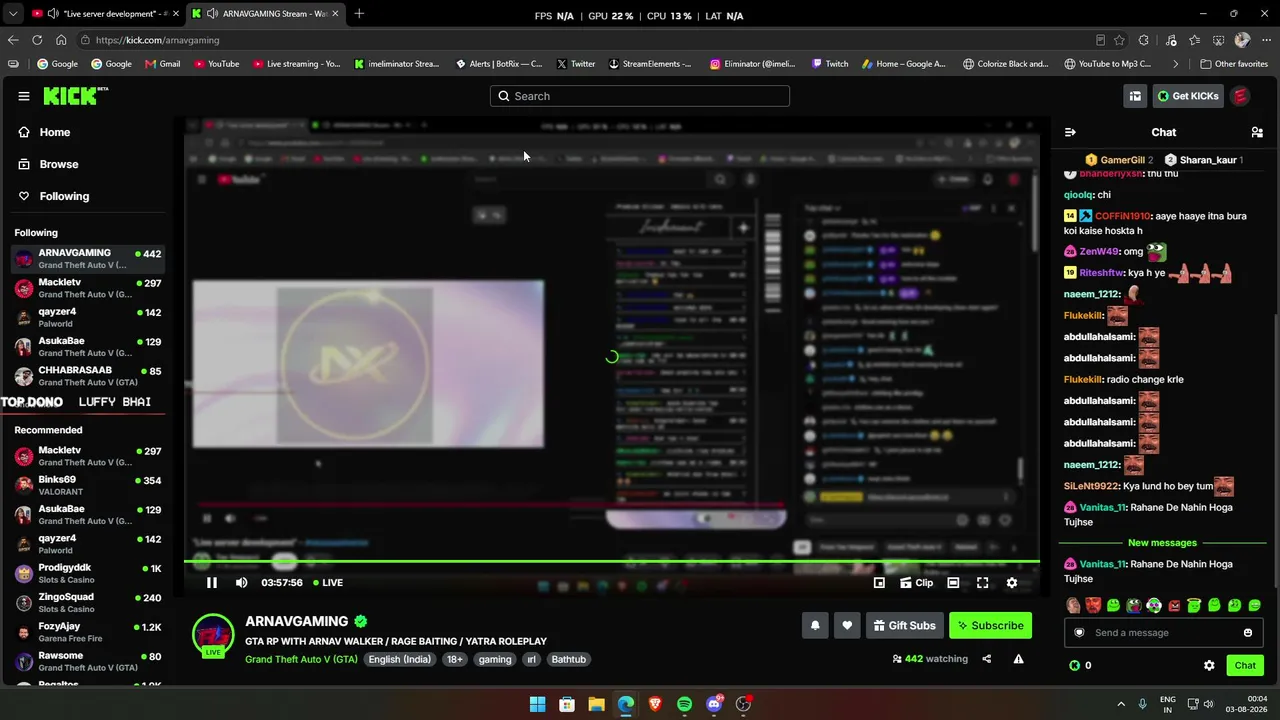Subscribe to ARNAVGAMING channel
1280x720 pixels.
990,626
